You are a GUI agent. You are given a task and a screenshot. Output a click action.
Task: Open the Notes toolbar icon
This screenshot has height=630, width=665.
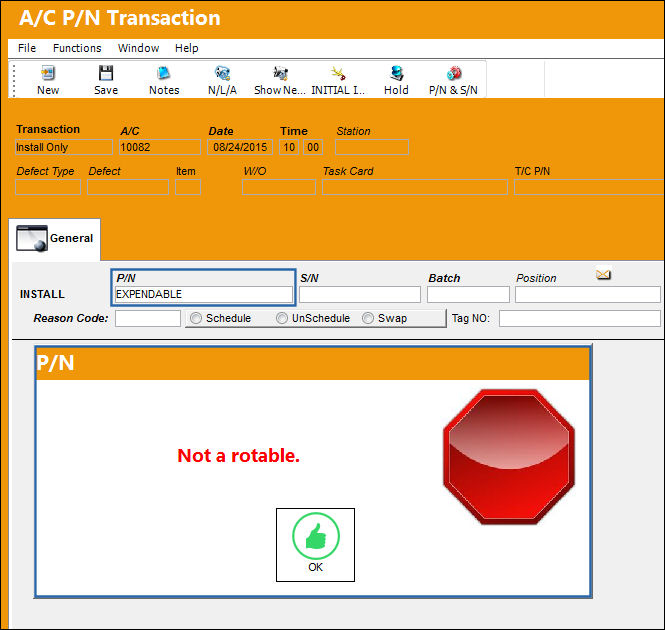(164, 73)
